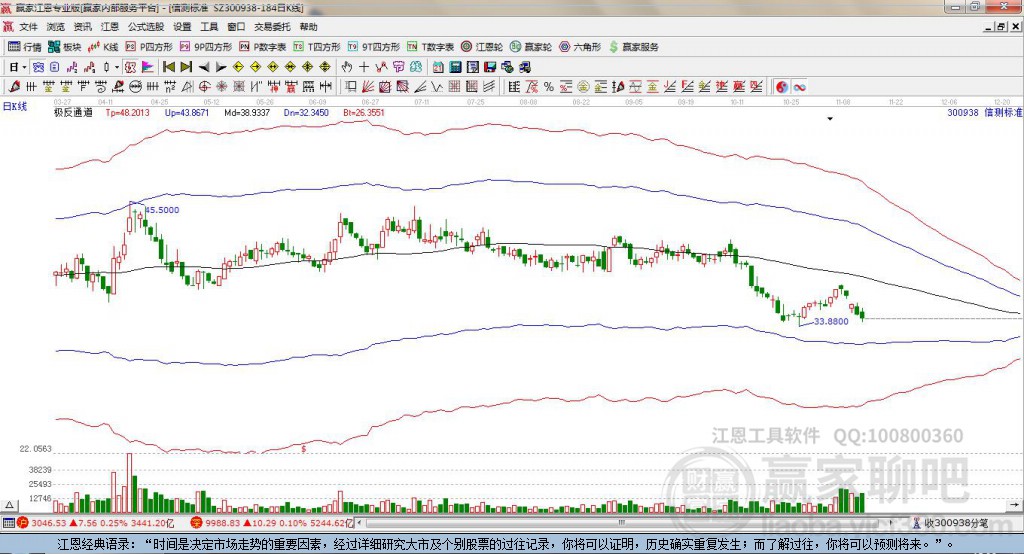1024x554 pixels.
Task: Open the 9T四方形 tool
Action: [374, 47]
